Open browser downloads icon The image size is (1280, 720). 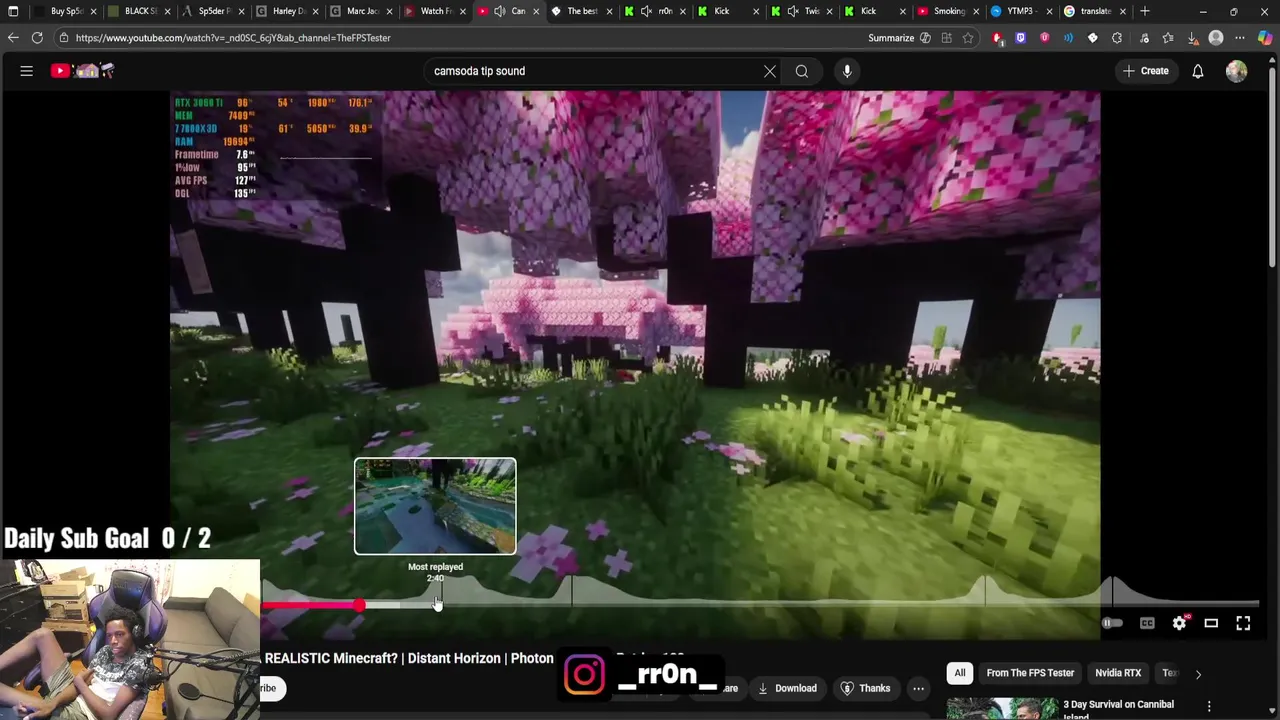coord(1192,38)
